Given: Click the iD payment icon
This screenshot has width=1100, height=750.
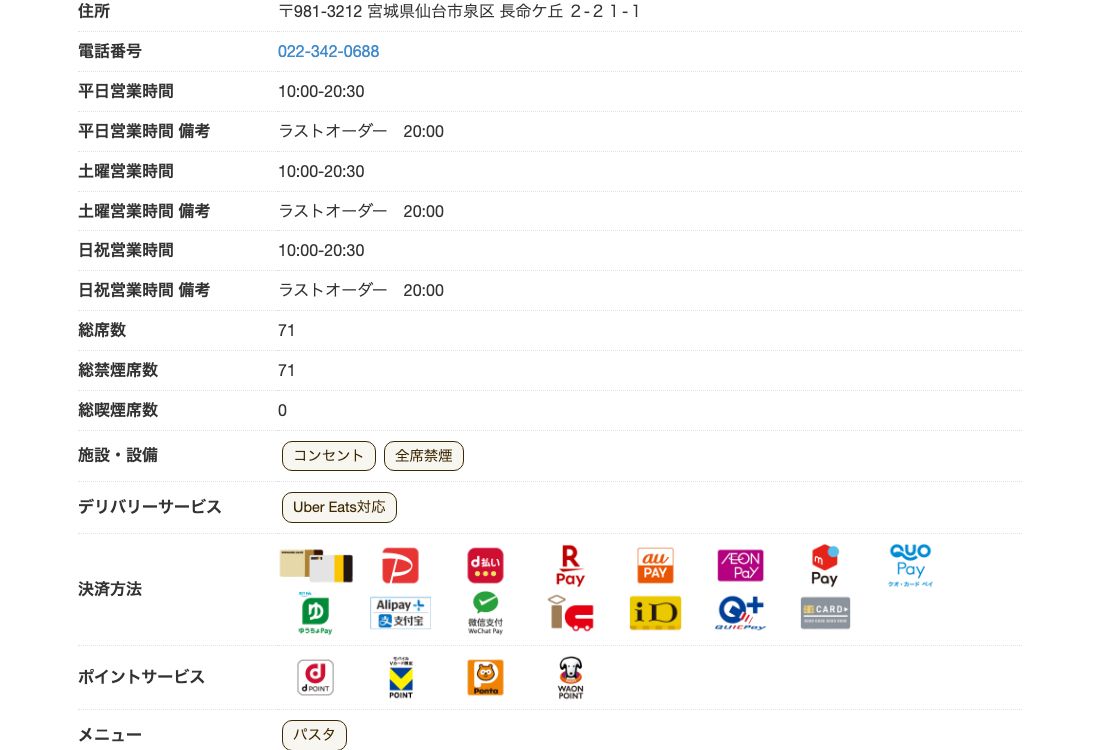Looking at the screenshot, I should tap(655, 612).
